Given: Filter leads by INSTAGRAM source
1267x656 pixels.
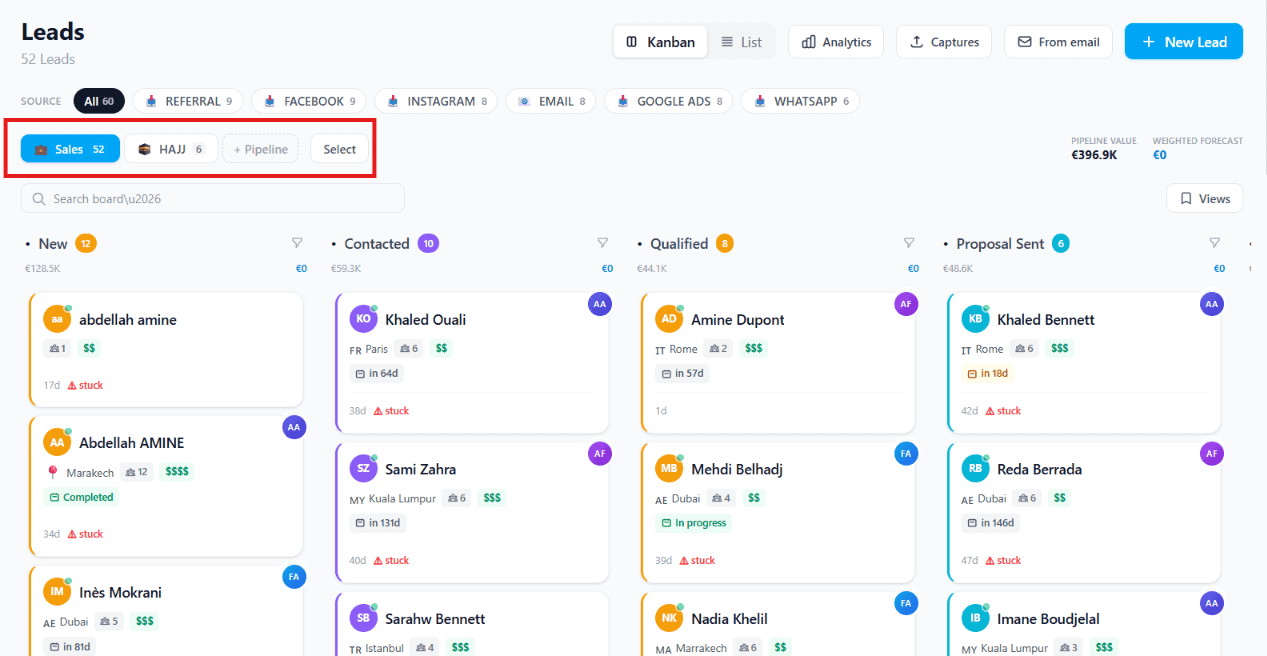Looking at the screenshot, I should (436, 101).
